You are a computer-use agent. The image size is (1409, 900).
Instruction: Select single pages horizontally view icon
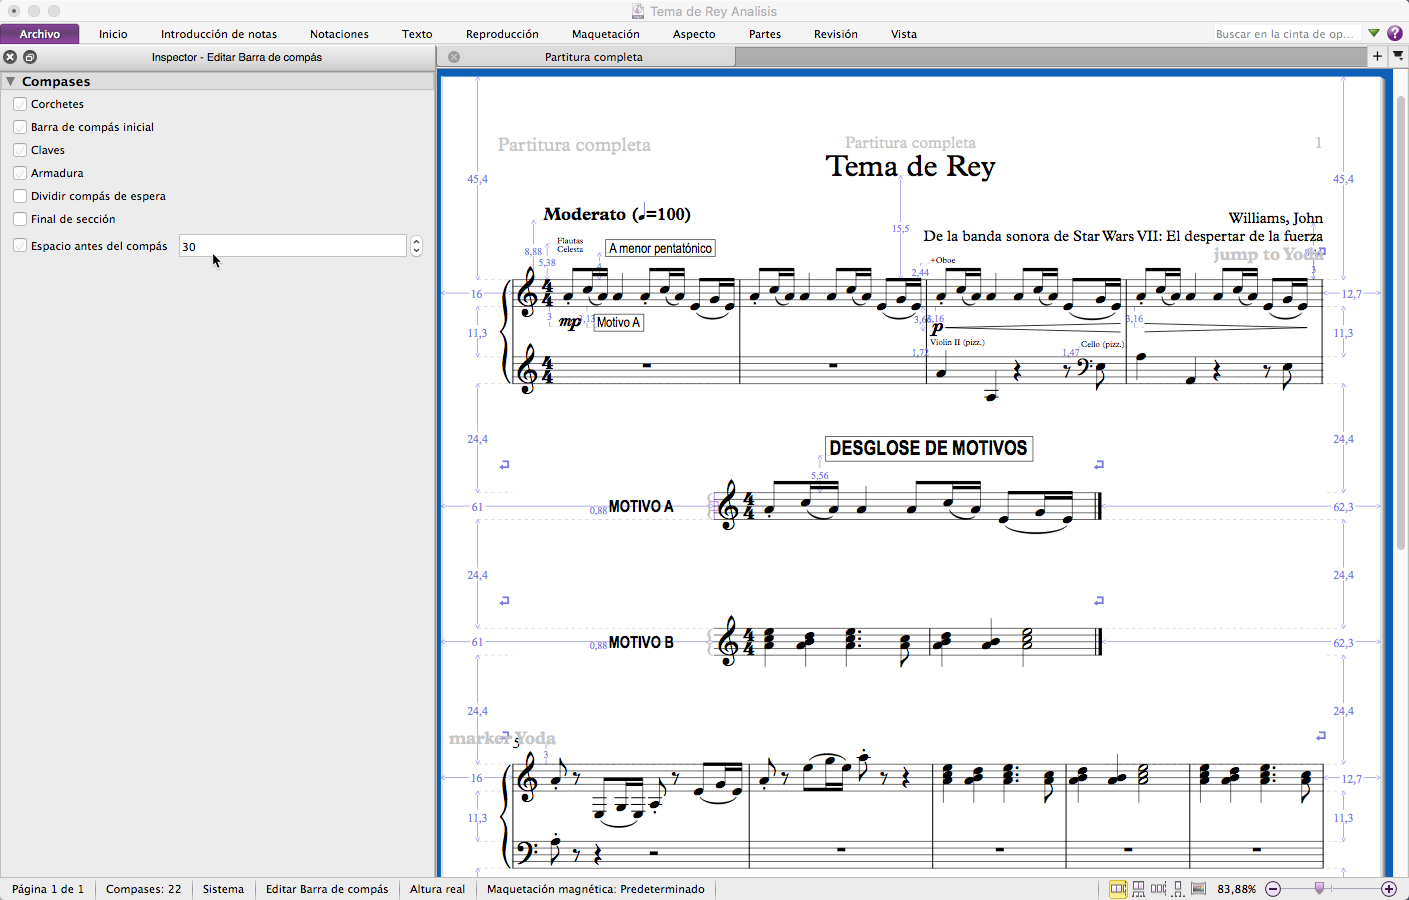[1158, 889]
